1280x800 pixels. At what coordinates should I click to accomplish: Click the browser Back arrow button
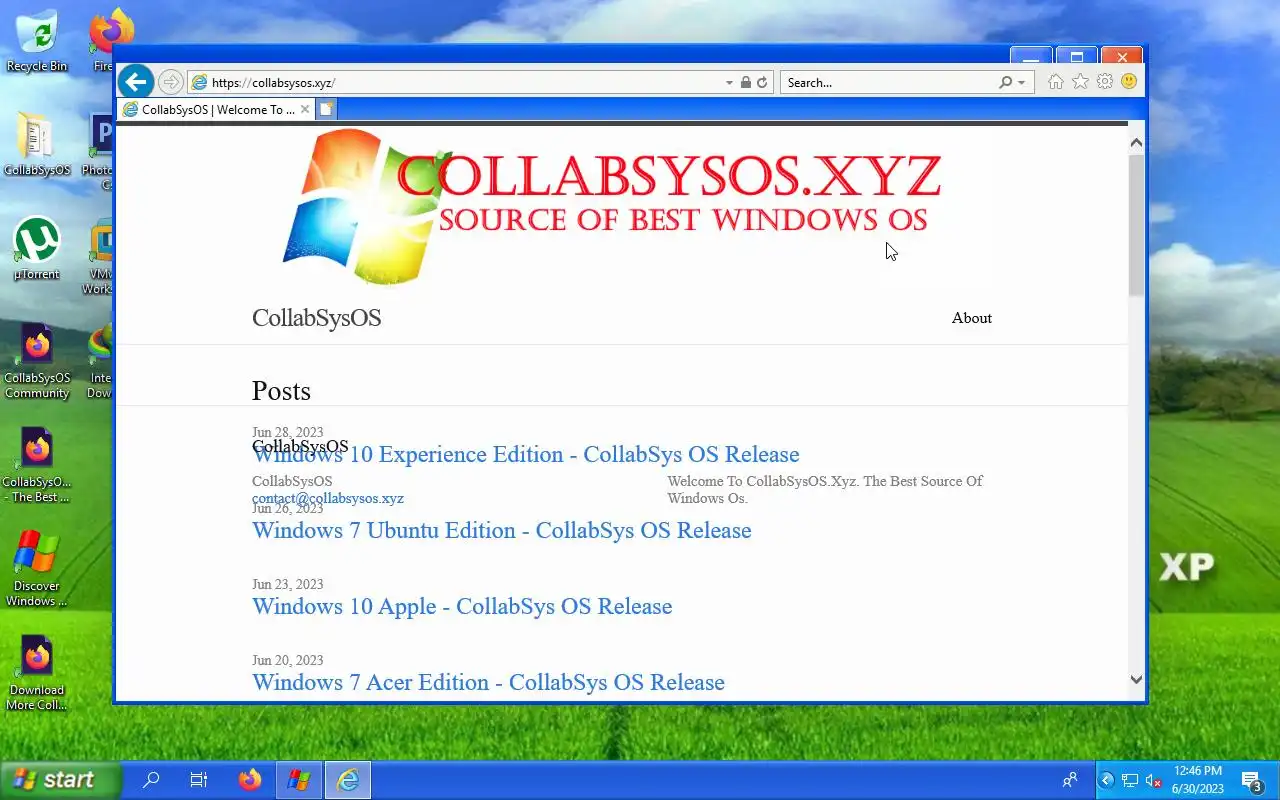[x=136, y=82]
